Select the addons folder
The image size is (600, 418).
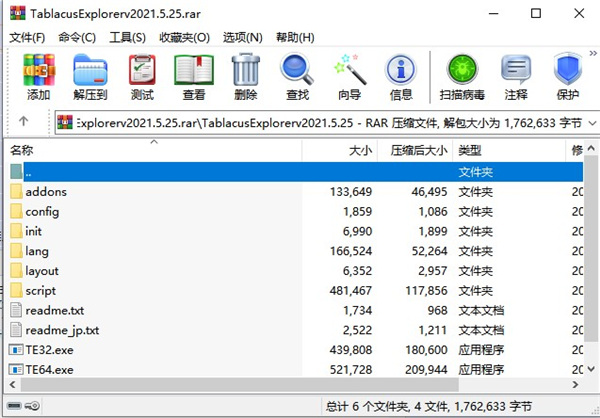(x=295, y=192)
